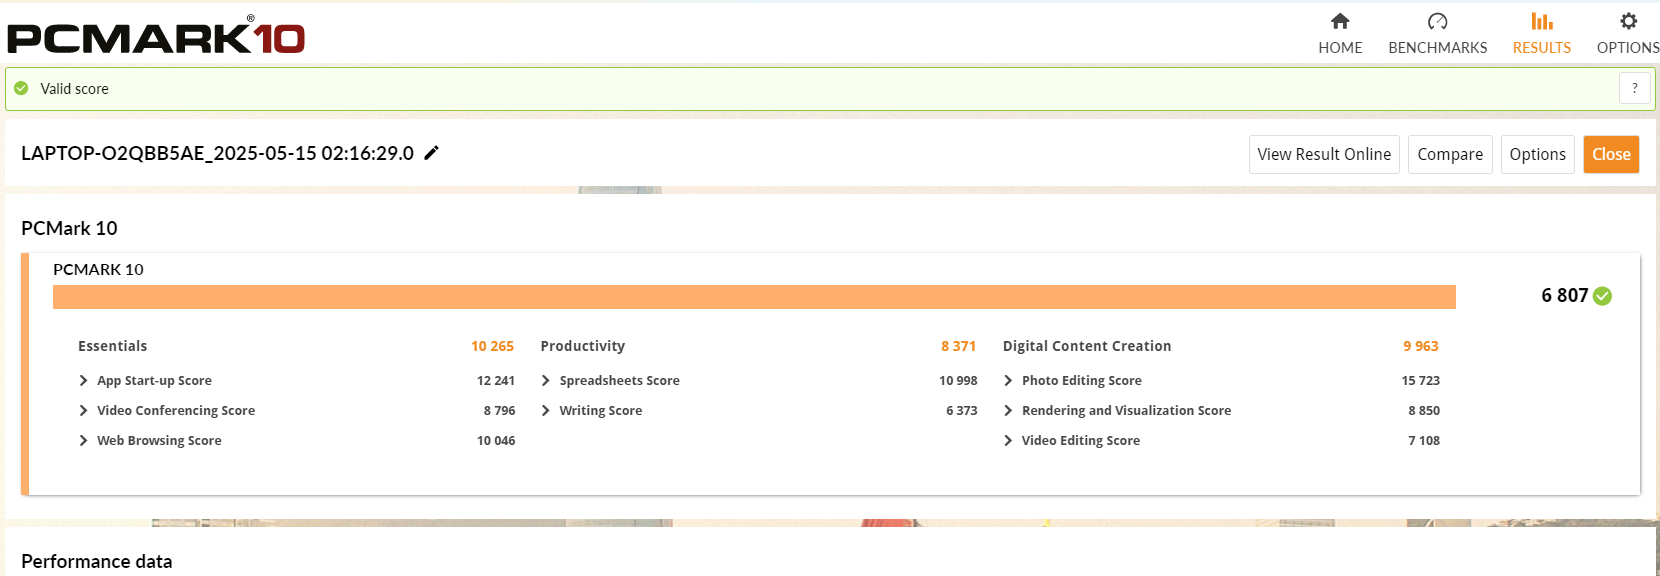This screenshot has width=1660, height=576.
Task: Click the Productivity score 8 371
Action: [x=958, y=346]
